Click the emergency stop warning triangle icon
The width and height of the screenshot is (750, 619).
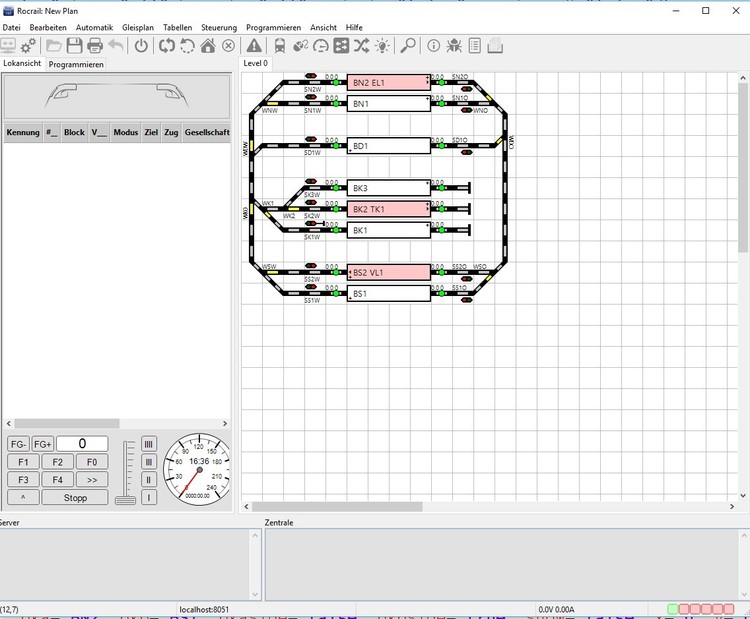(254, 45)
